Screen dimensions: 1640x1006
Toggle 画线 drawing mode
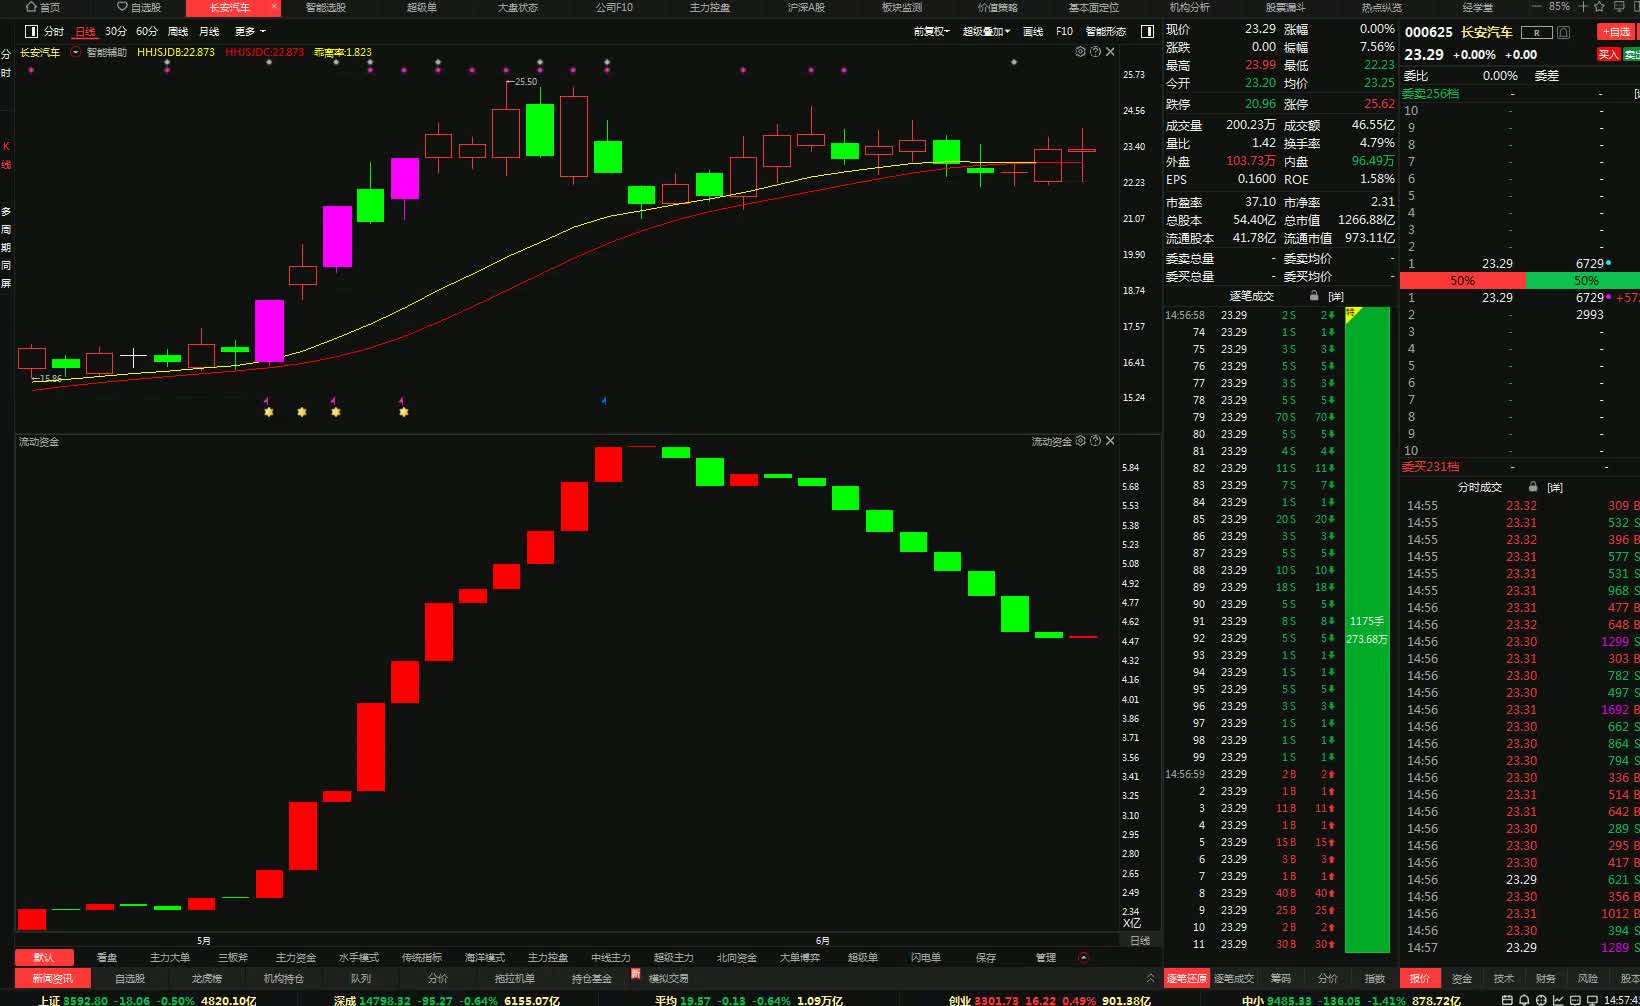[1033, 32]
